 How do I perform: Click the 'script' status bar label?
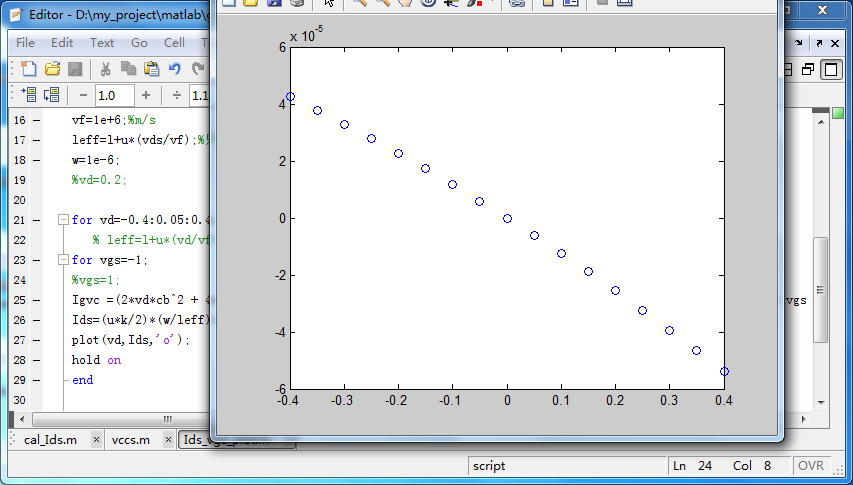(x=489, y=466)
